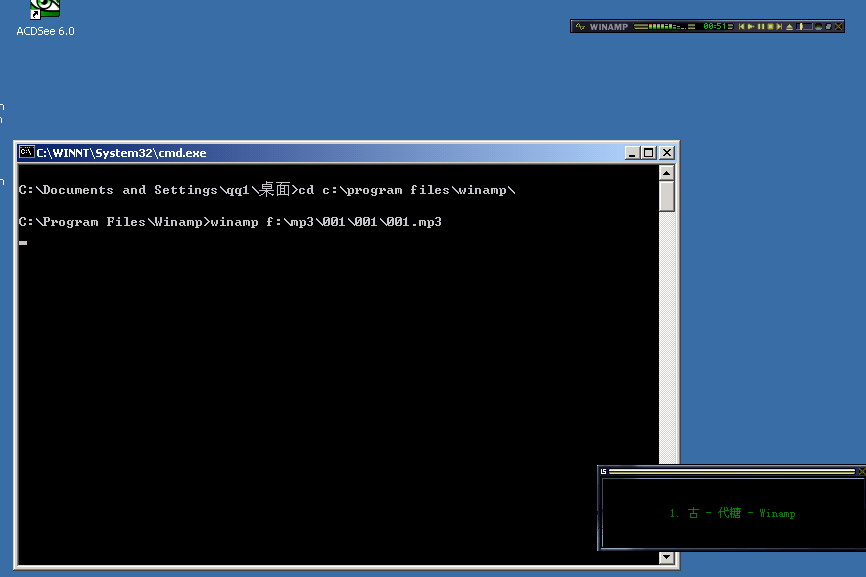
Task: Click the cmd.exe title bar
Action: tap(346, 153)
